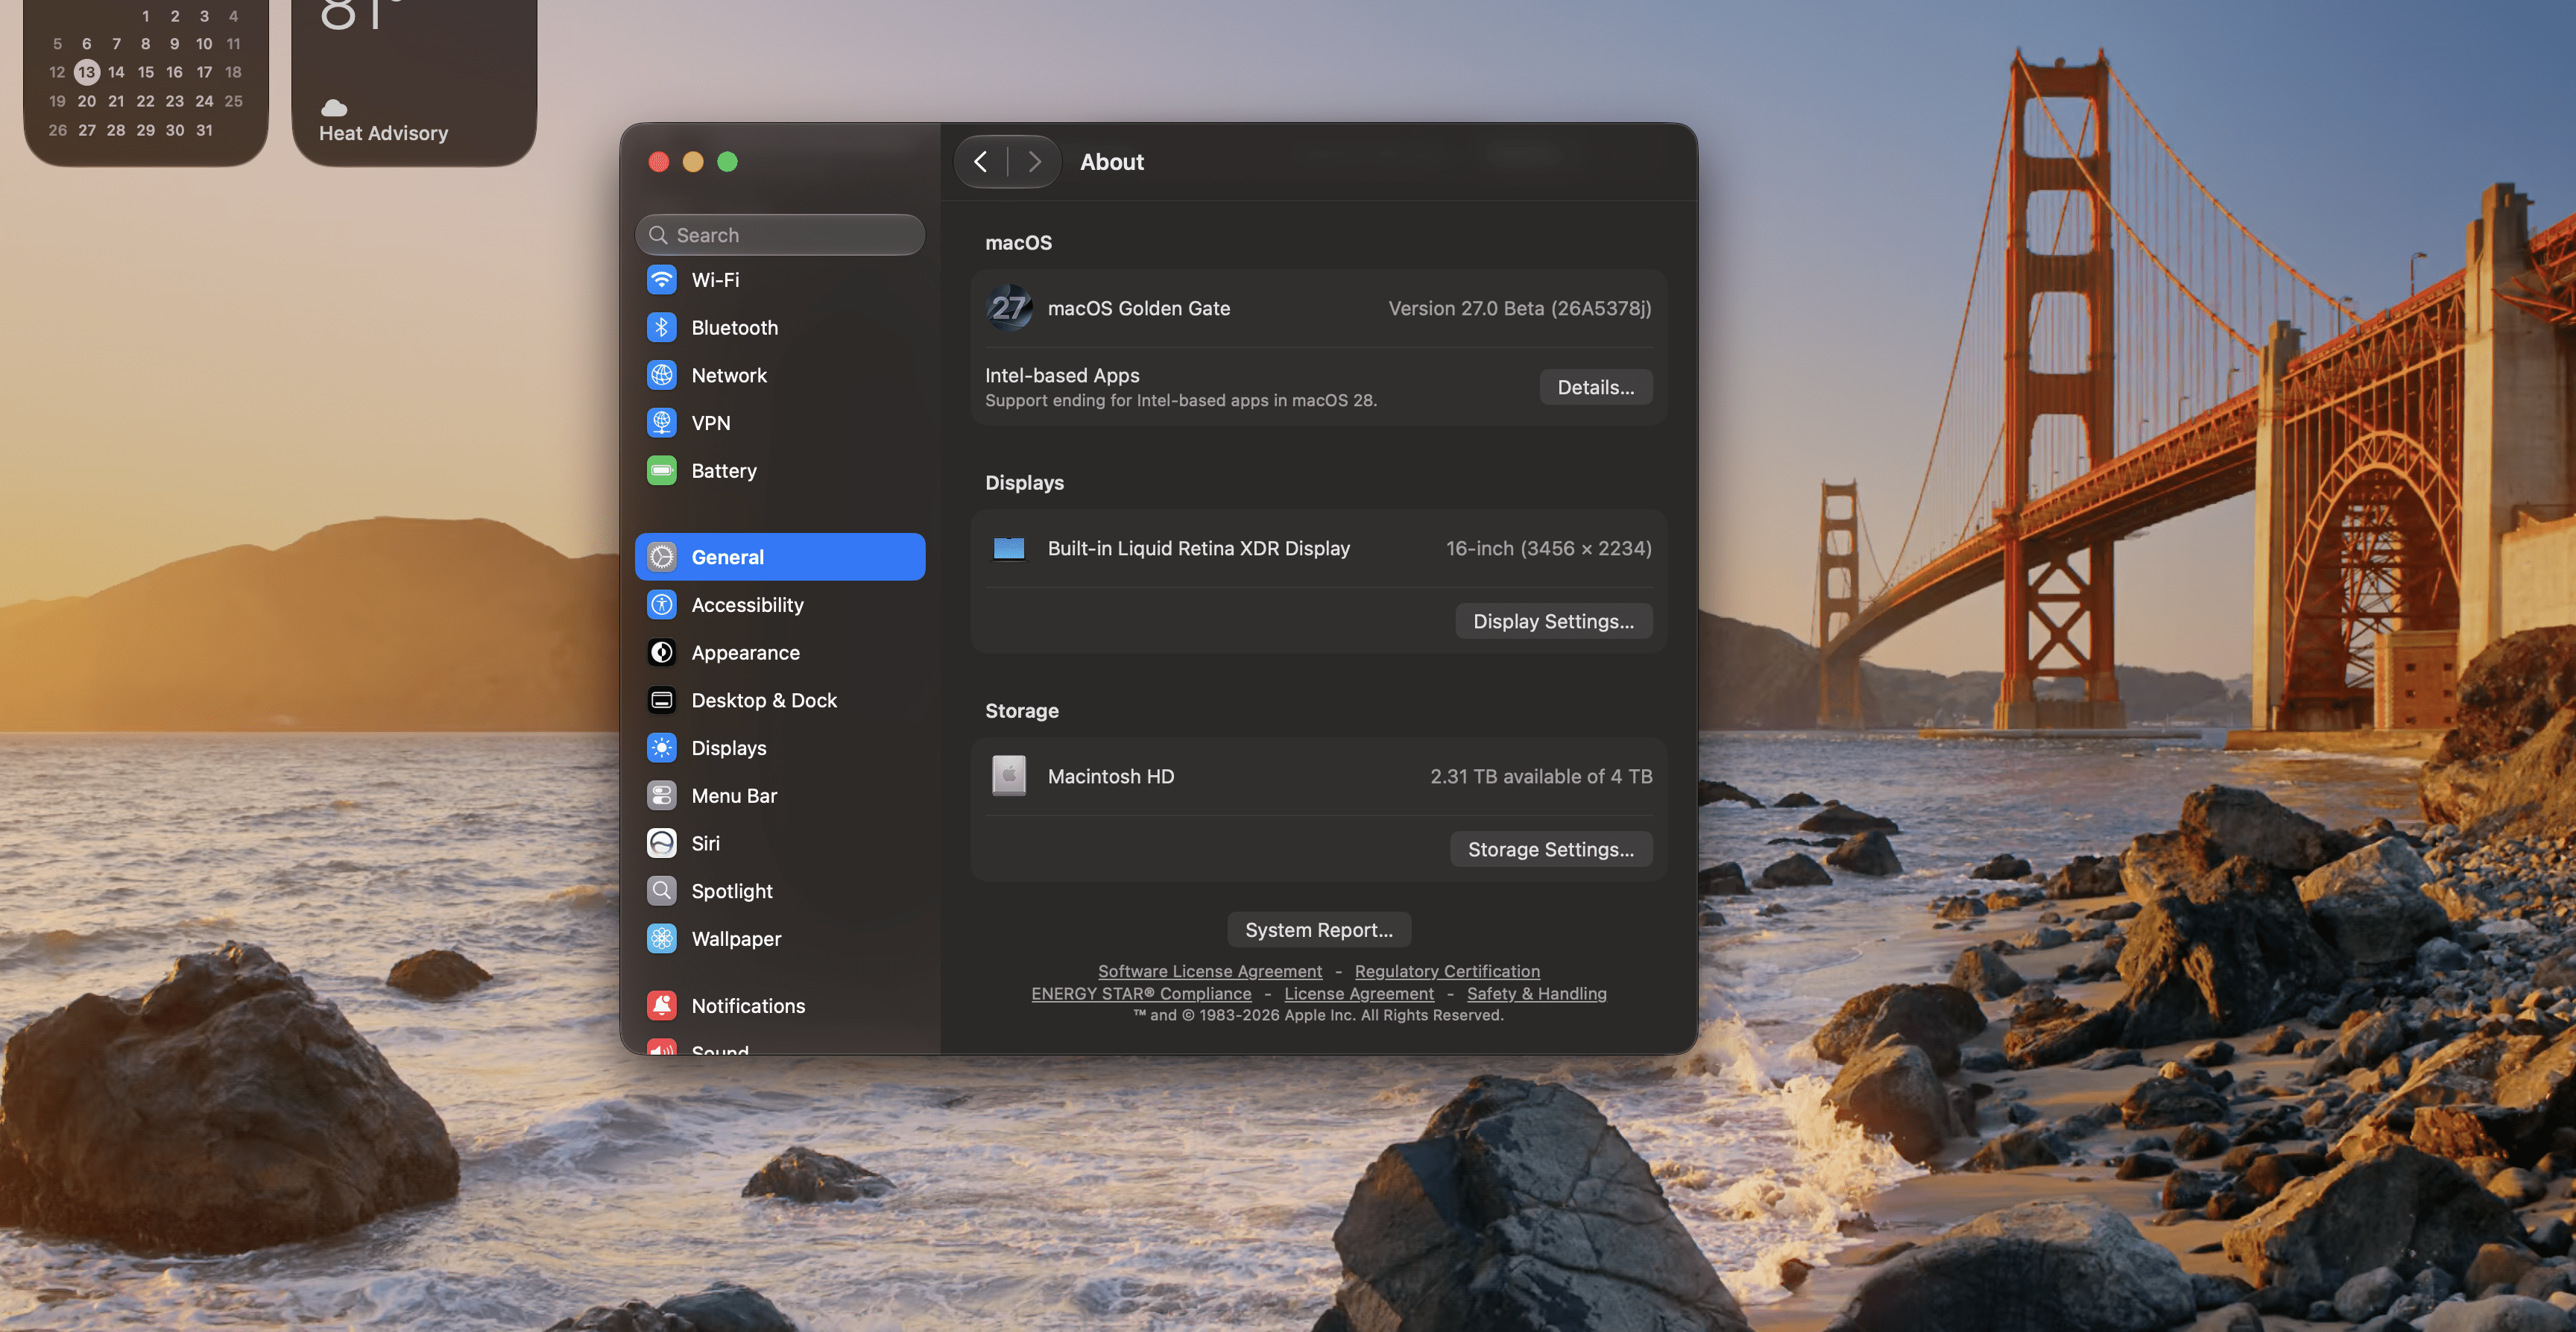Select Menu Bar label in sidebar
This screenshot has height=1332, width=2576.
click(734, 795)
